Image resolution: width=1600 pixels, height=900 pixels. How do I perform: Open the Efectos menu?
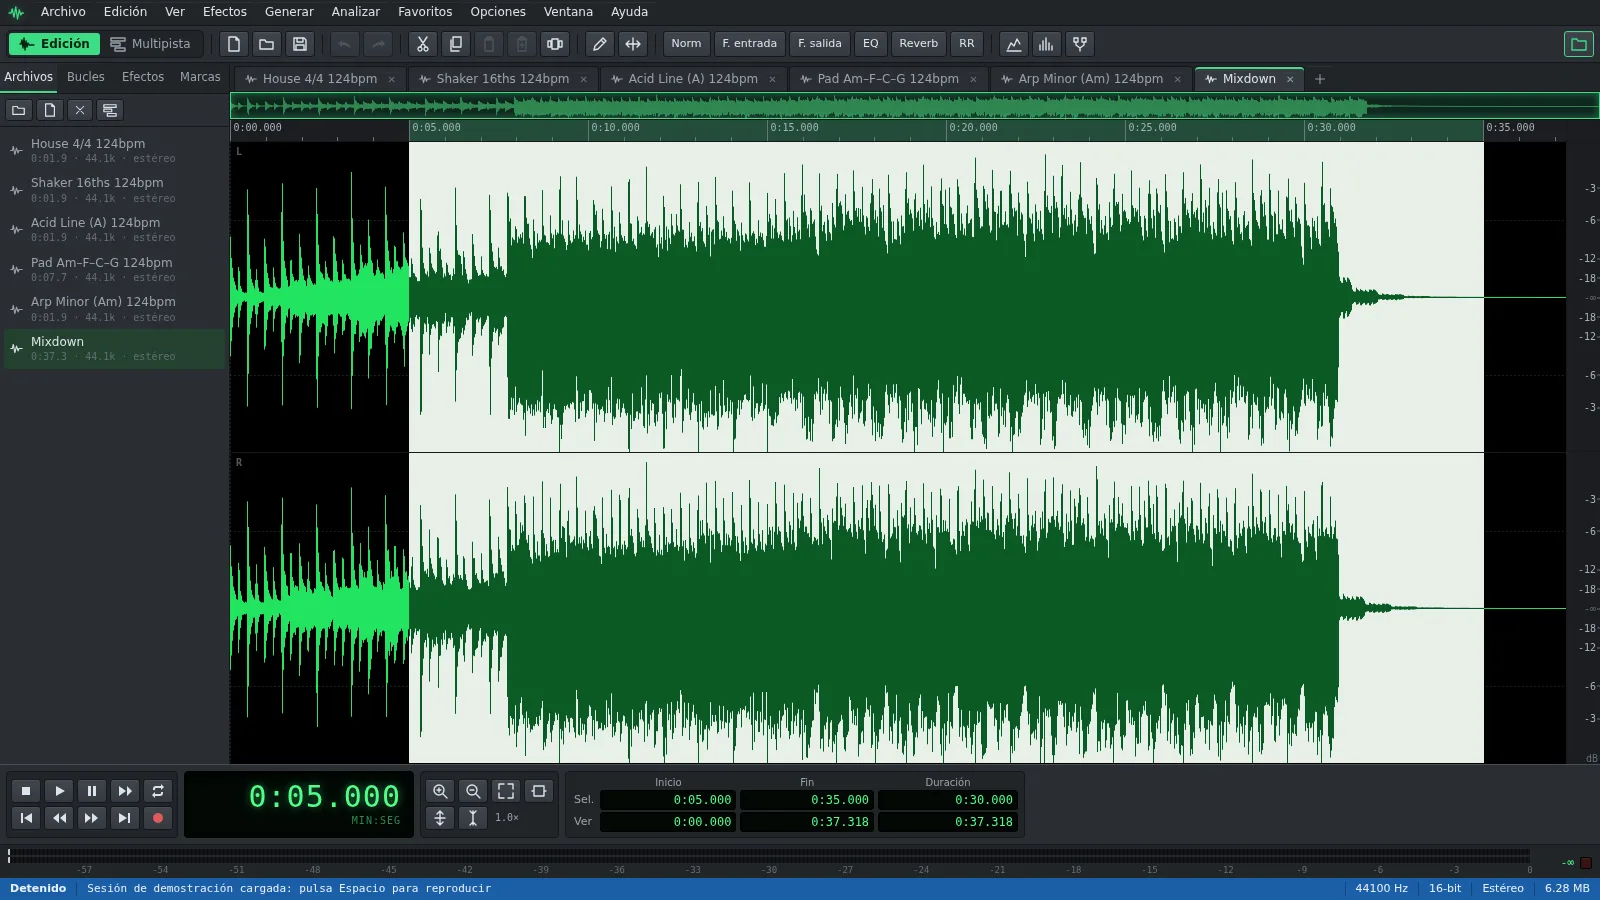tap(225, 12)
